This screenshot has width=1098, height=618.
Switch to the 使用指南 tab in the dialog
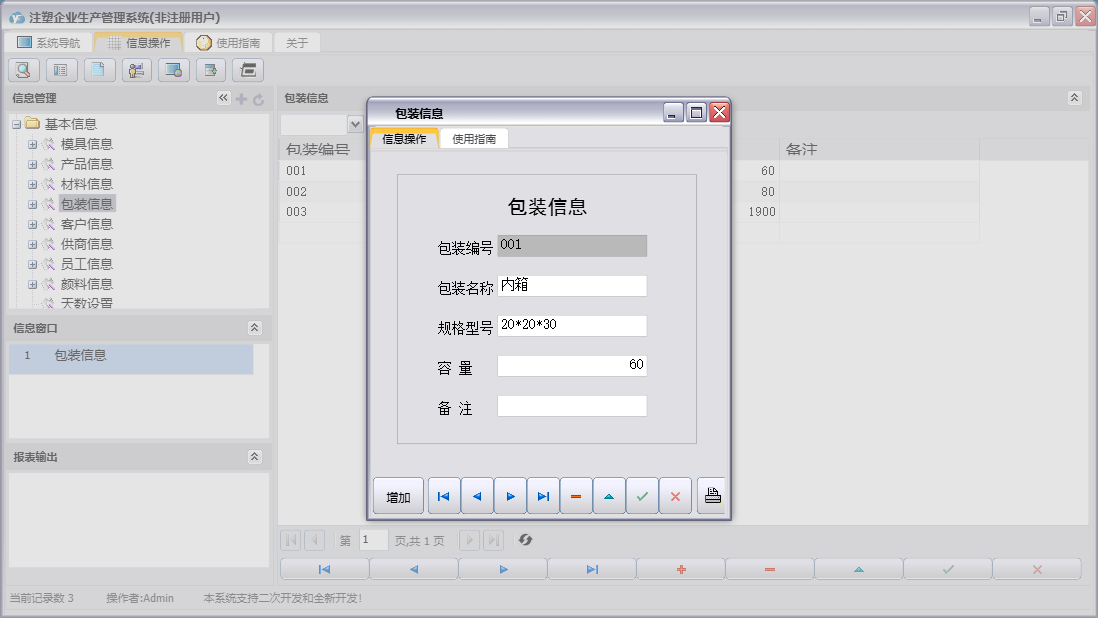[x=475, y=139]
